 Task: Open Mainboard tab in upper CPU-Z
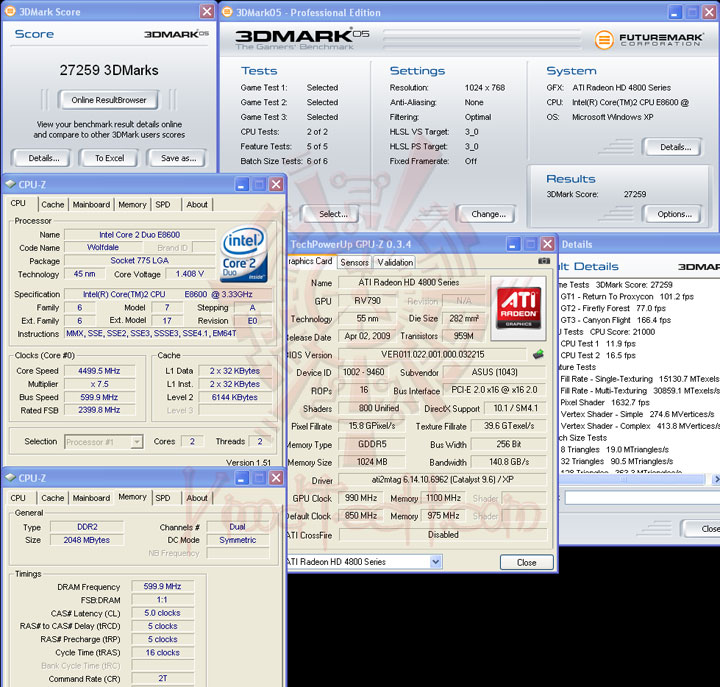[91, 205]
